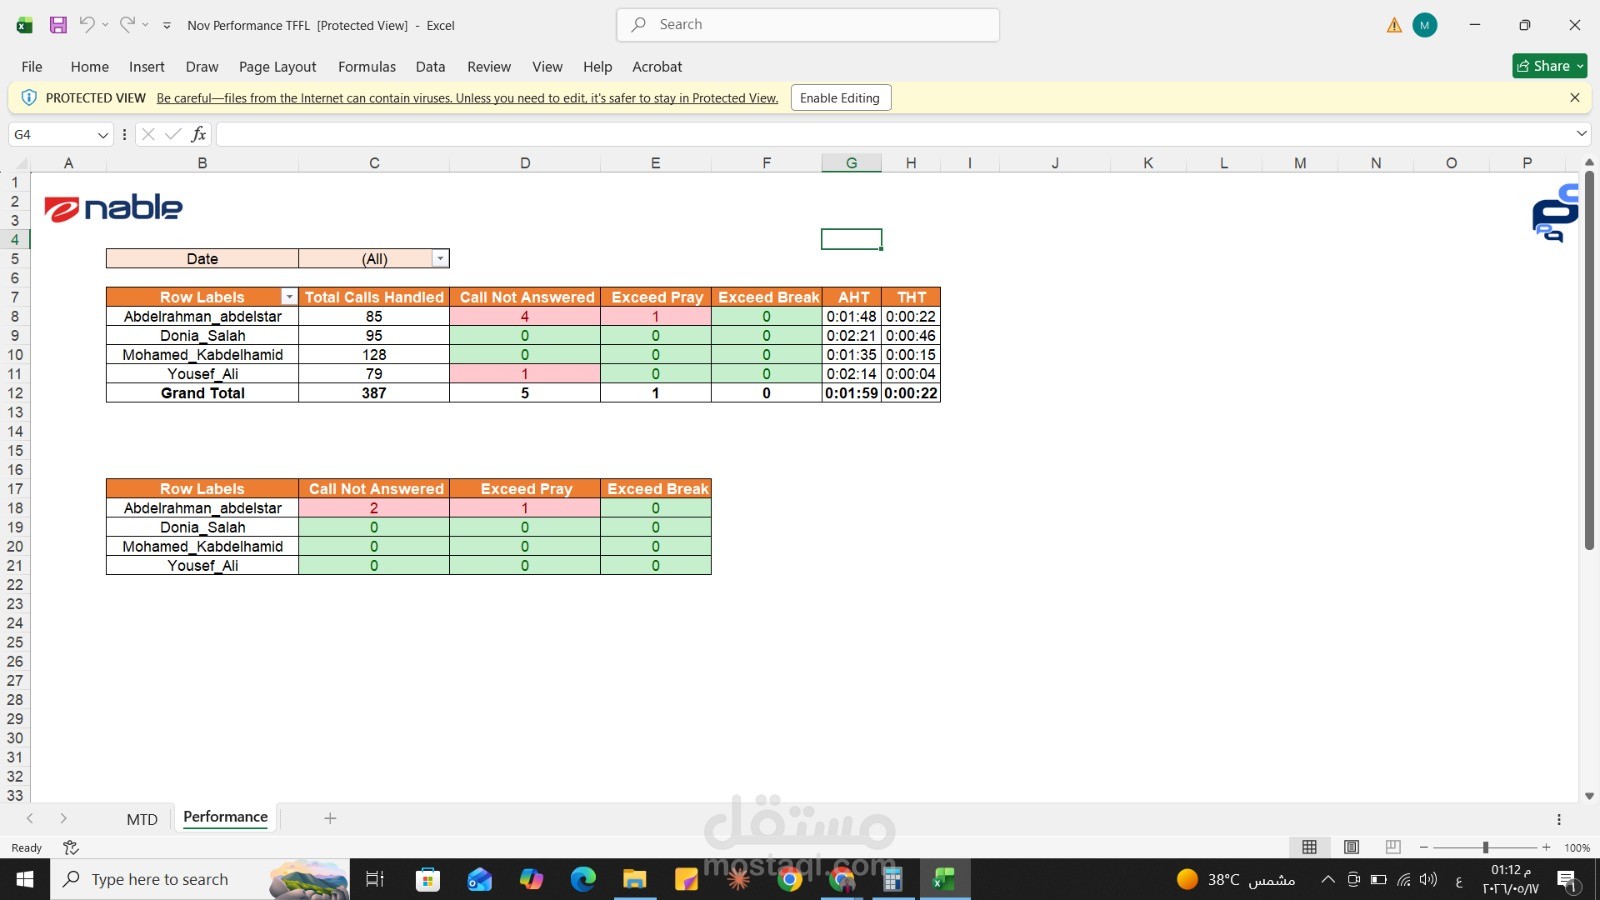
Task: Click the Redo arrow icon
Action: click(127, 24)
